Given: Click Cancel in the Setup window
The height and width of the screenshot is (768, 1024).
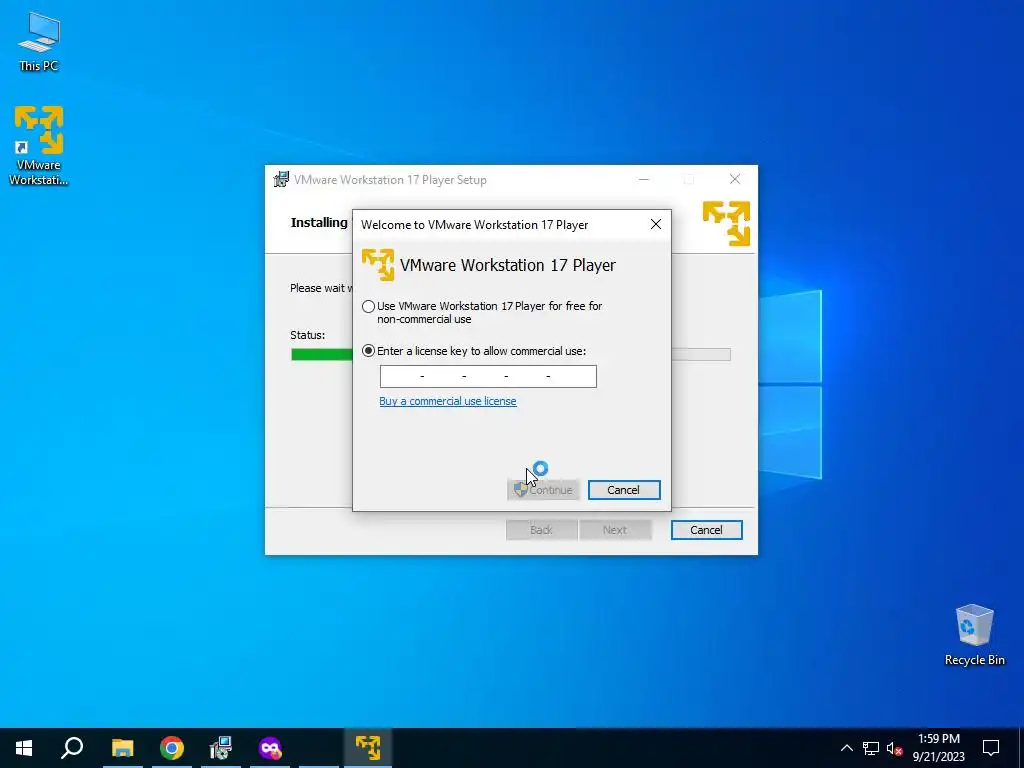Looking at the screenshot, I should pos(706,530).
